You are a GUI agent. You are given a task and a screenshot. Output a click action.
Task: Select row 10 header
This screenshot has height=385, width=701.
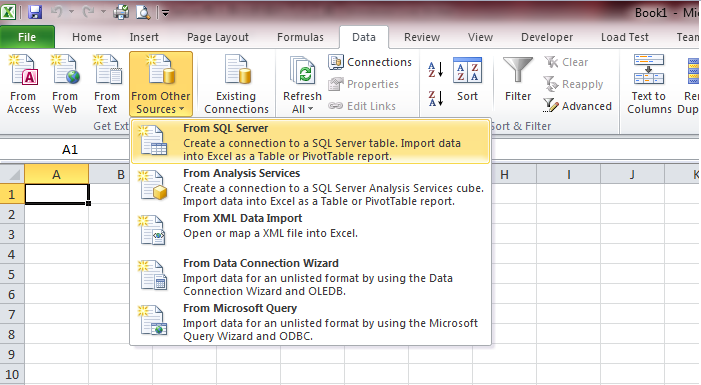click(12, 374)
